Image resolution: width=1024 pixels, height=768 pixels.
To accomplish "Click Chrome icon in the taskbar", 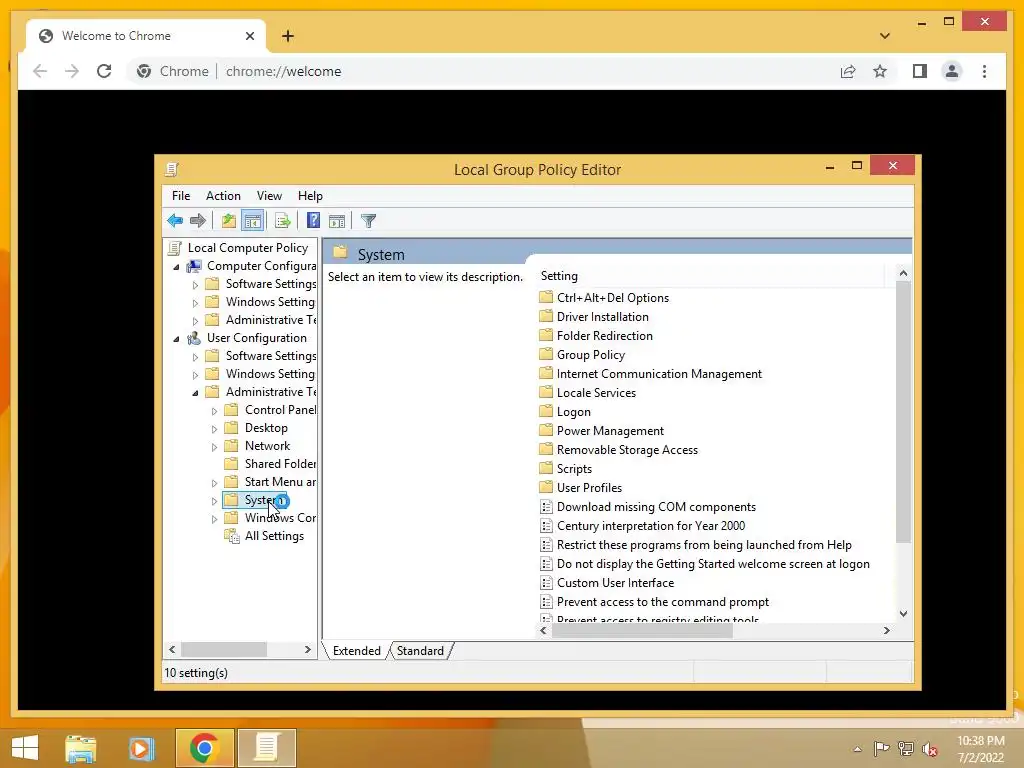I will point(204,748).
